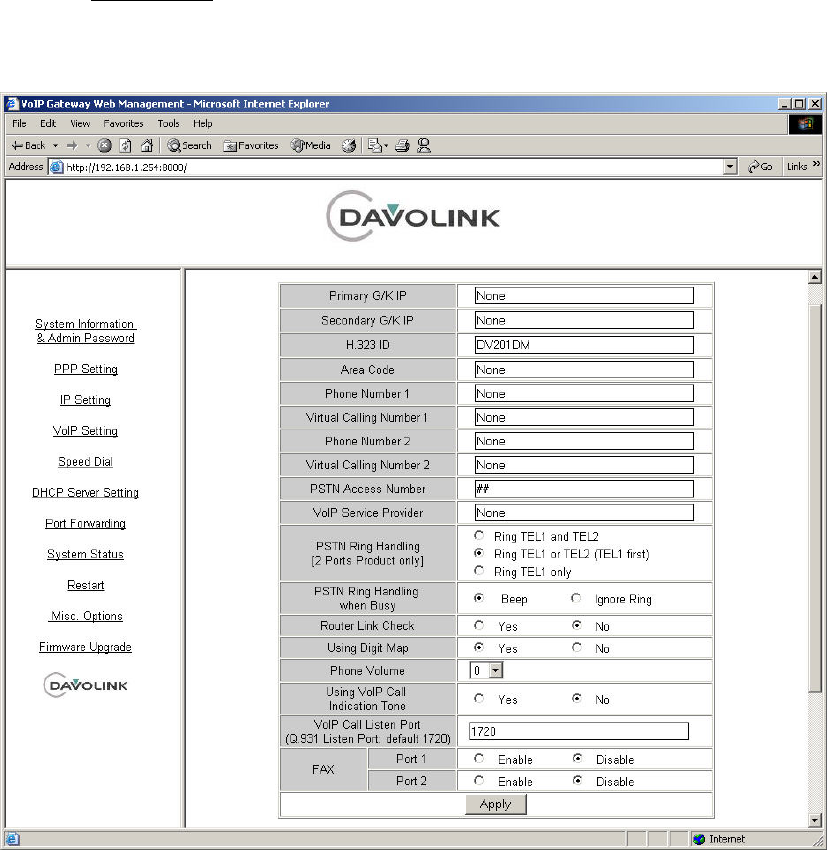Image resolution: width=827 pixels, height=850 pixels.
Task: Open System Information & Admin Password link
Action: coord(86,331)
